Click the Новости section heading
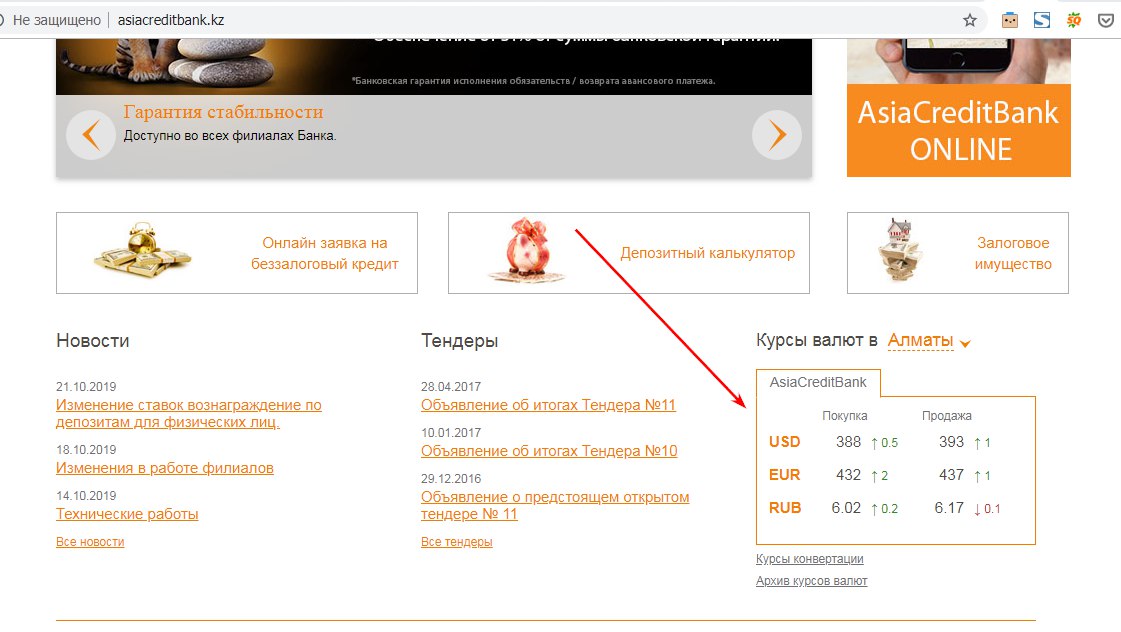1121x632 pixels. click(x=92, y=340)
